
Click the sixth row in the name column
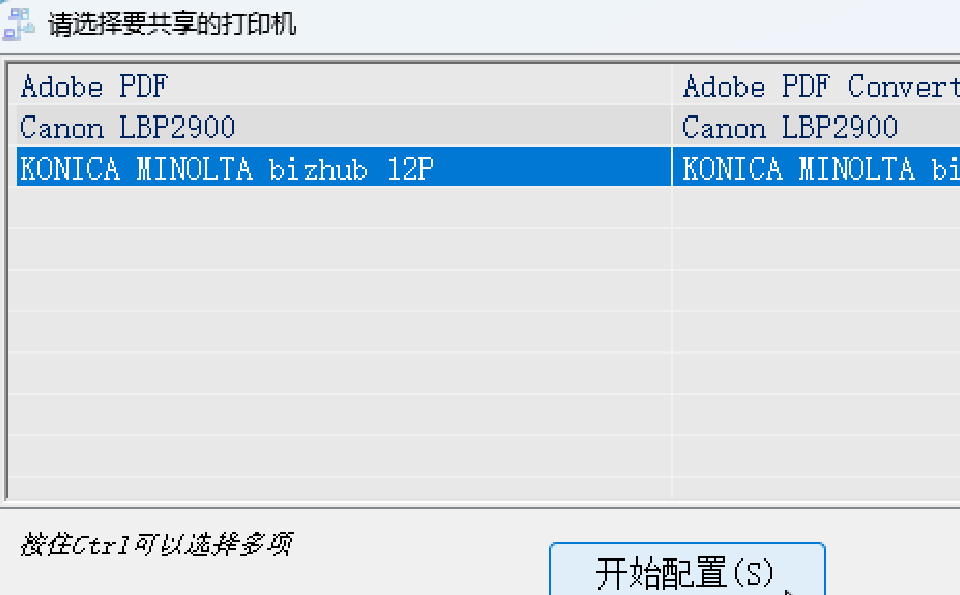(340, 290)
